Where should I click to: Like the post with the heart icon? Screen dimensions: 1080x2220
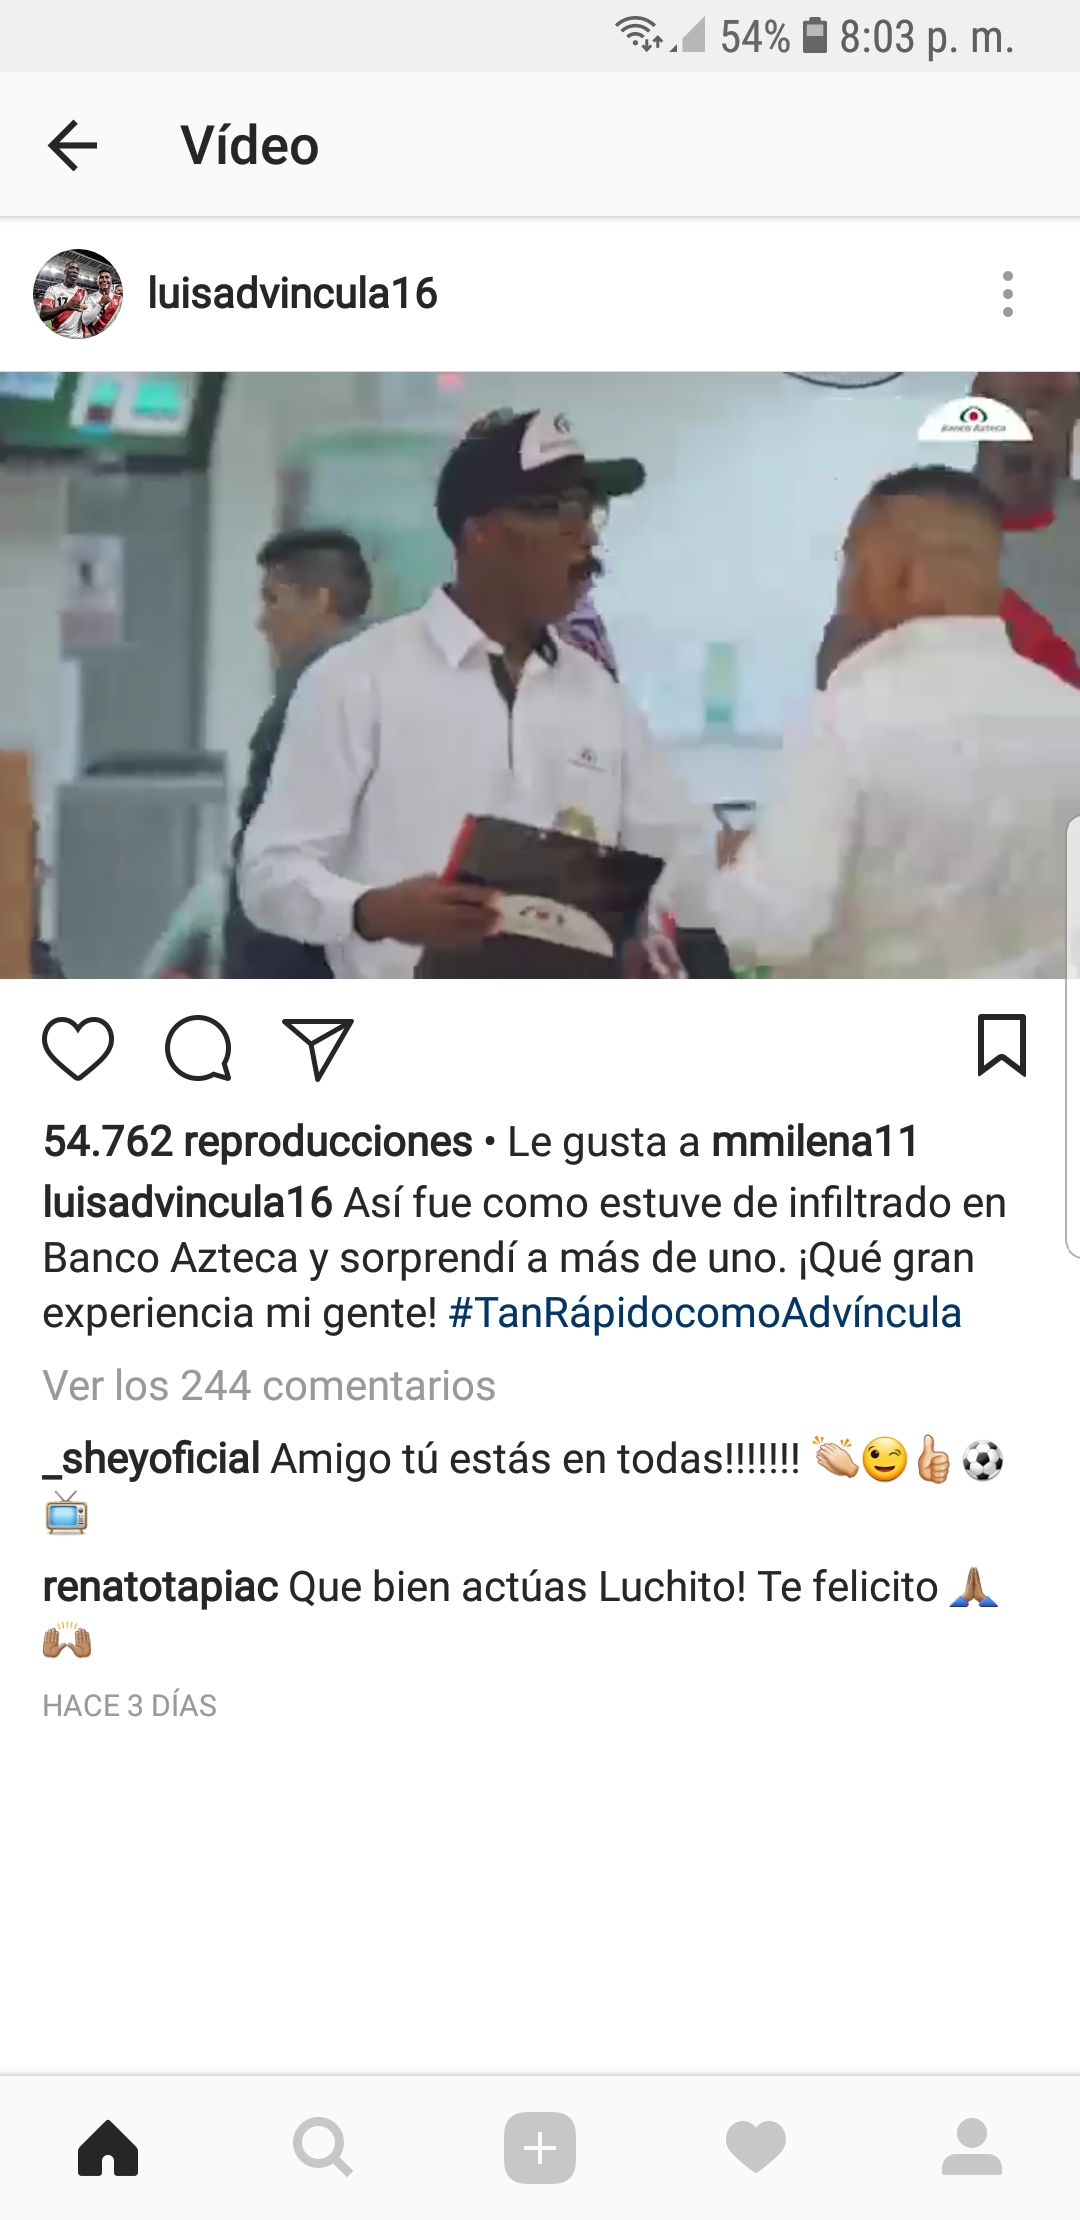(x=78, y=1048)
